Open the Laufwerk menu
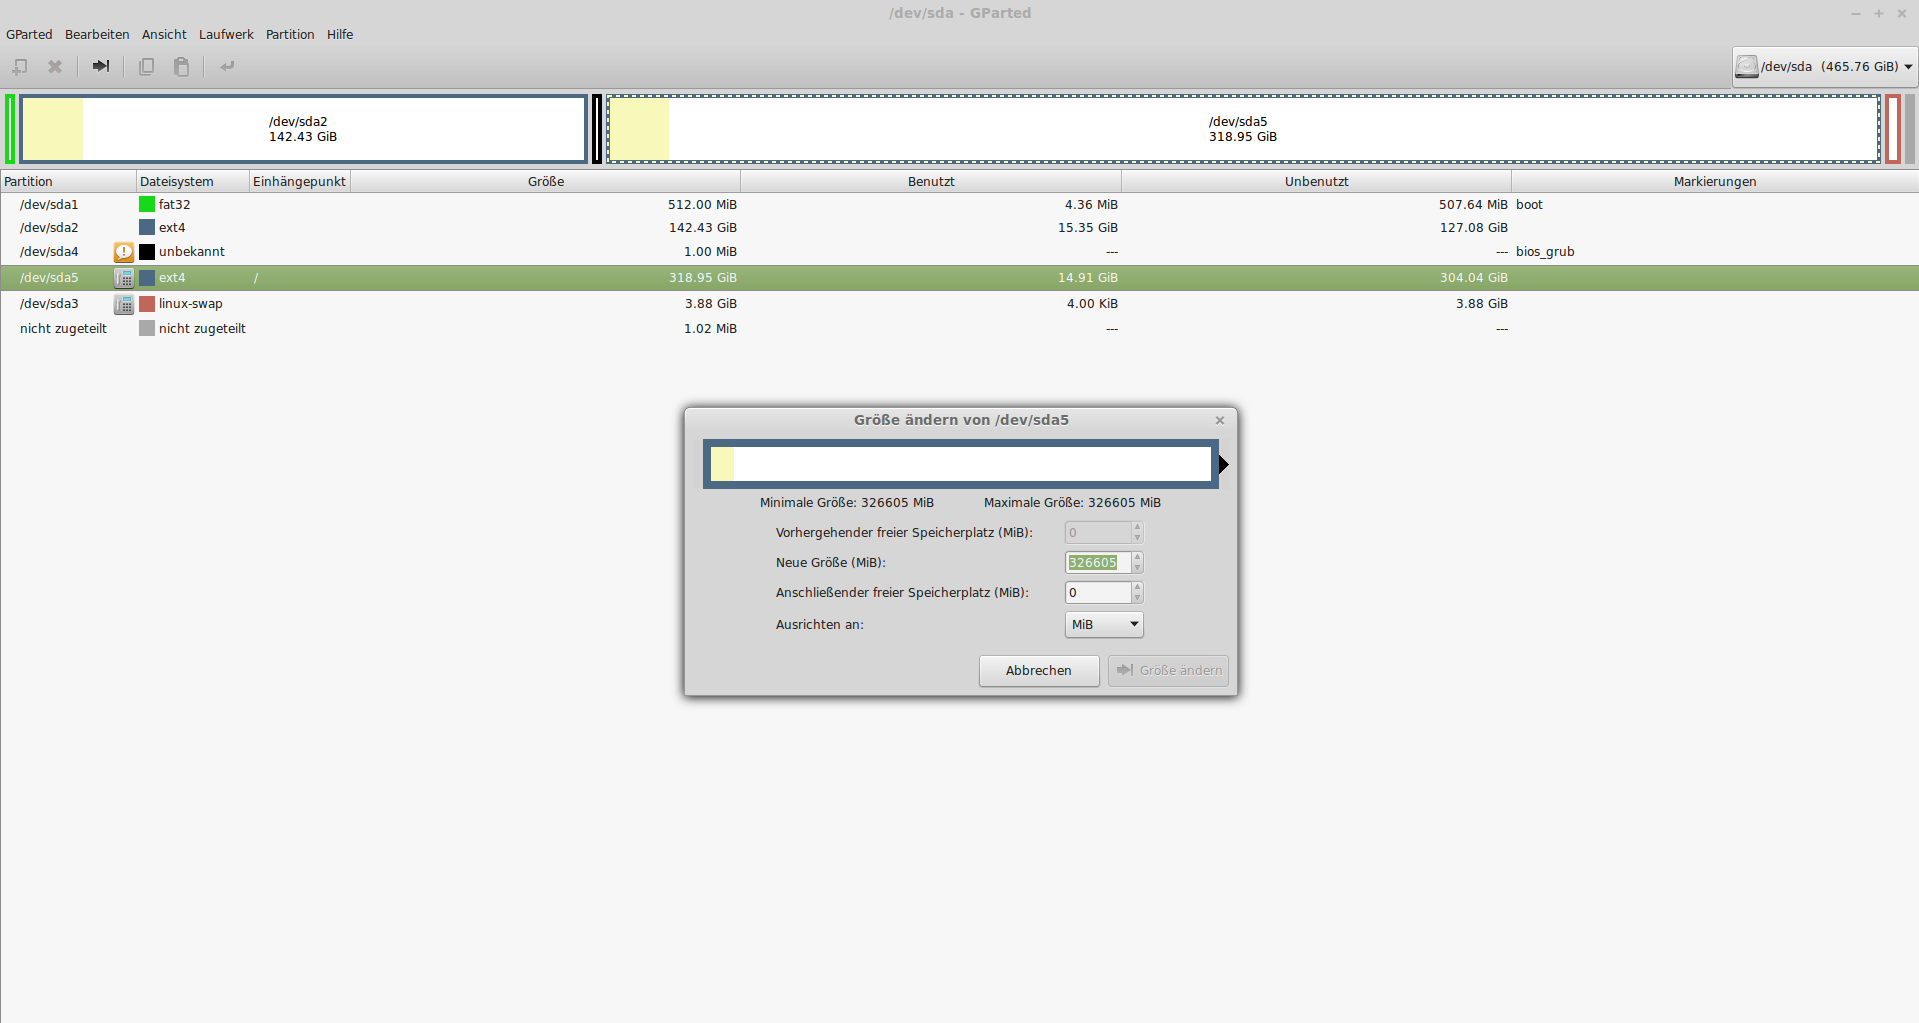 click(226, 34)
